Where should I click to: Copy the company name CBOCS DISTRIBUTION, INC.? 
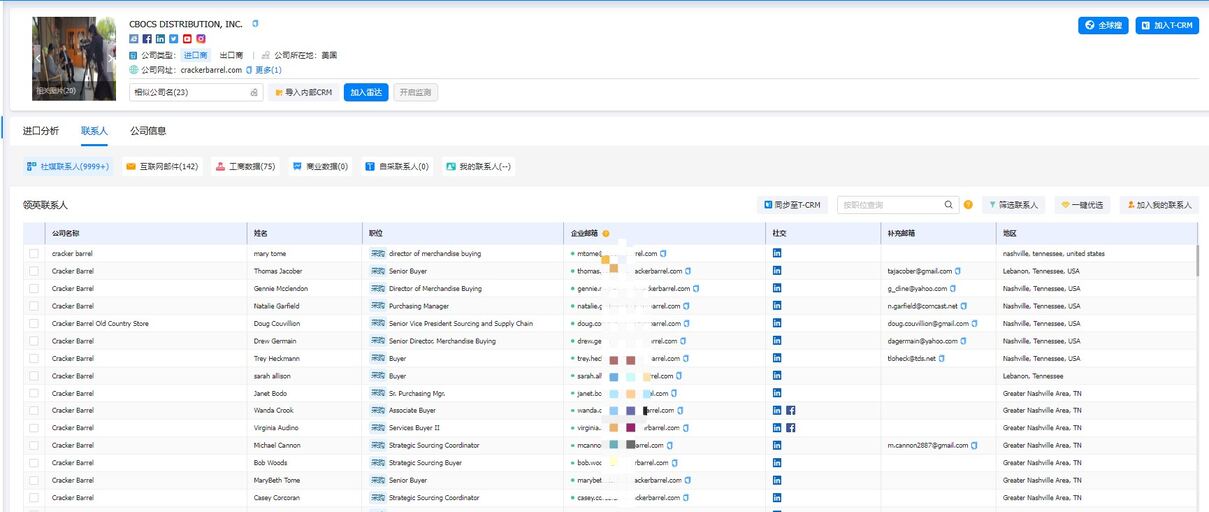255,23
